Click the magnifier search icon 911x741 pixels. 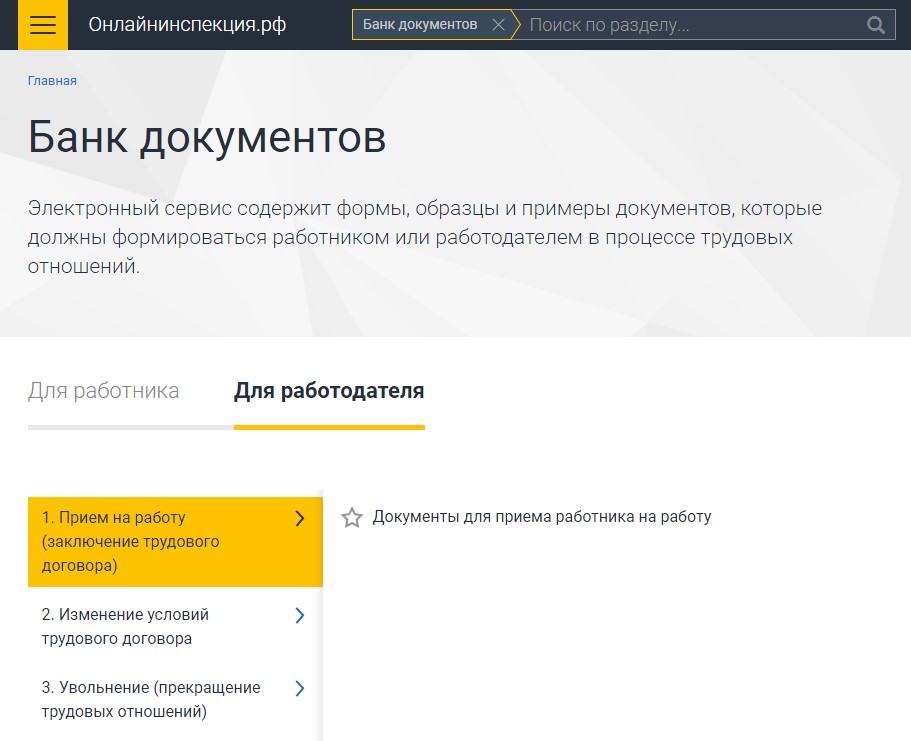click(x=876, y=25)
